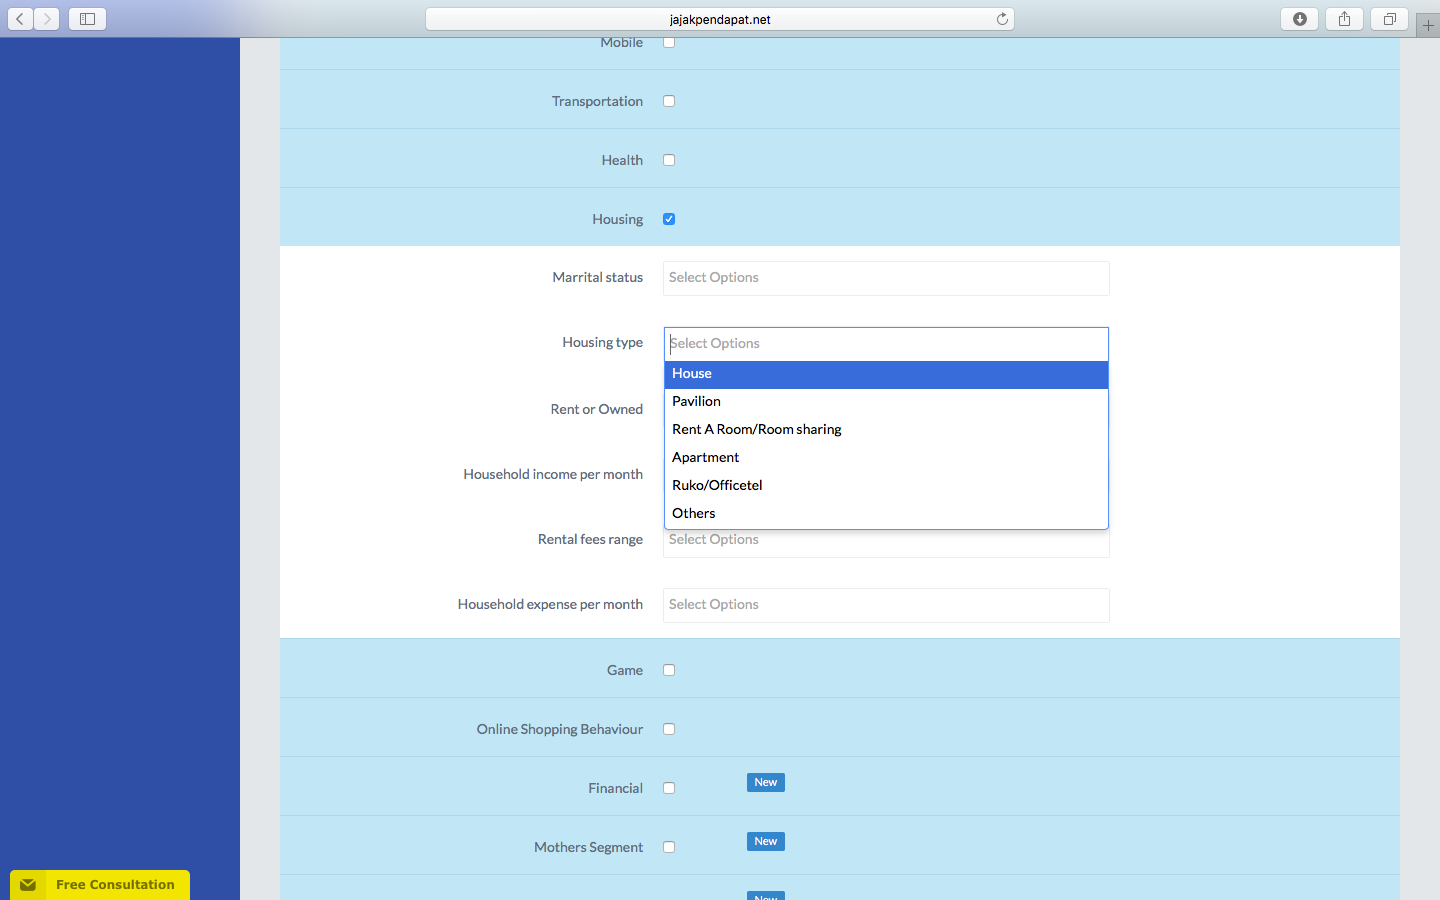Tick the Health checkbox
The height and width of the screenshot is (900, 1440).
[669, 160]
